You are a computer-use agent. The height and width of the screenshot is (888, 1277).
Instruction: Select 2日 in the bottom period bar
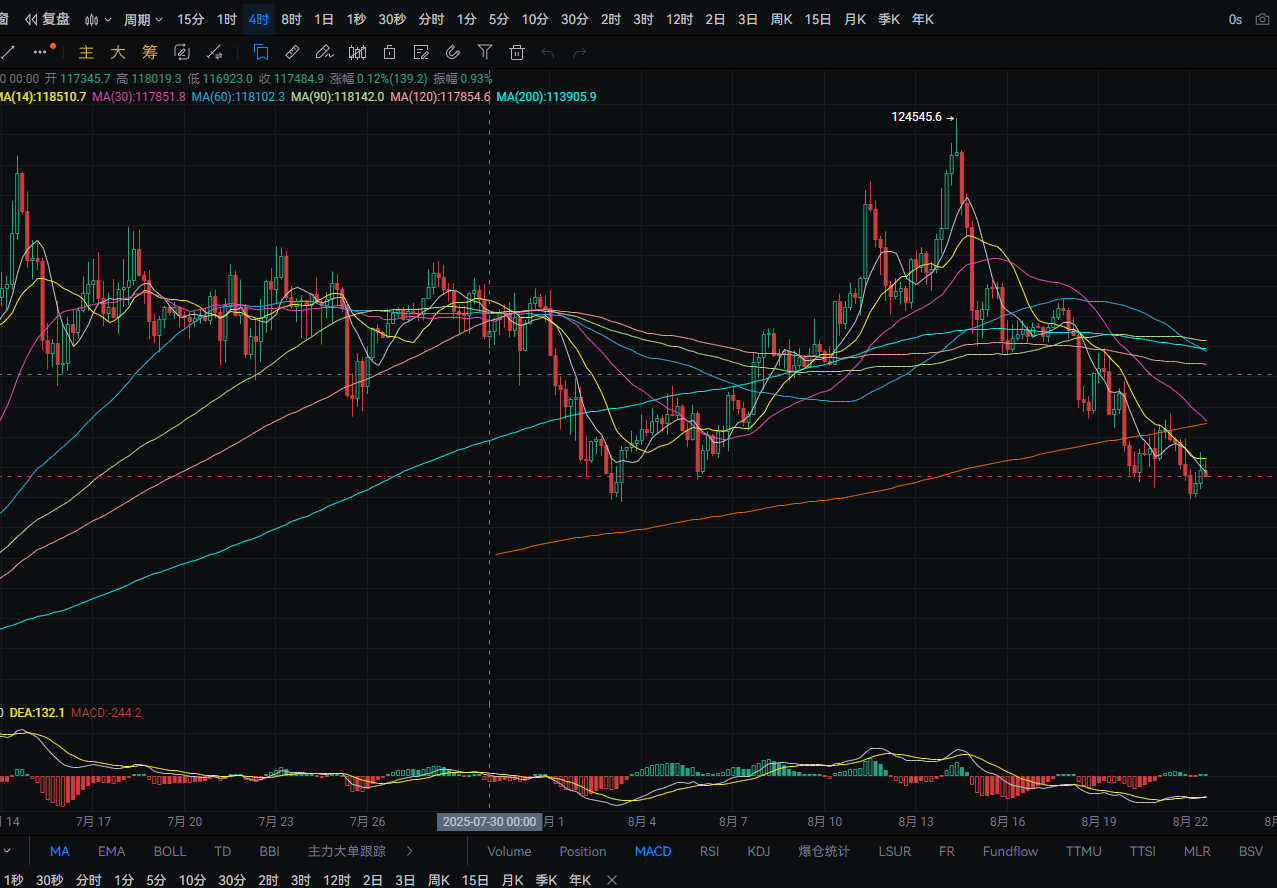[x=372, y=880]
